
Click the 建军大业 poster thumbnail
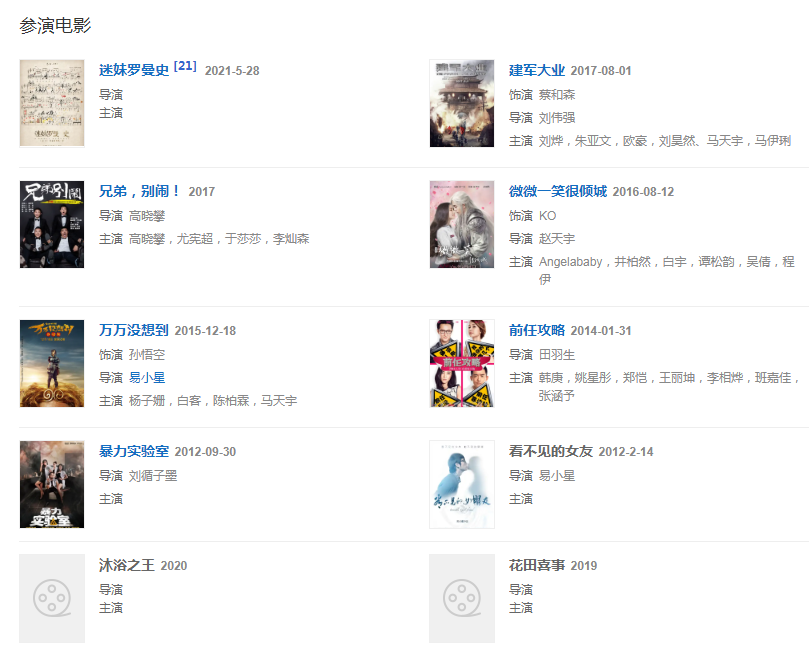(462, 103)
